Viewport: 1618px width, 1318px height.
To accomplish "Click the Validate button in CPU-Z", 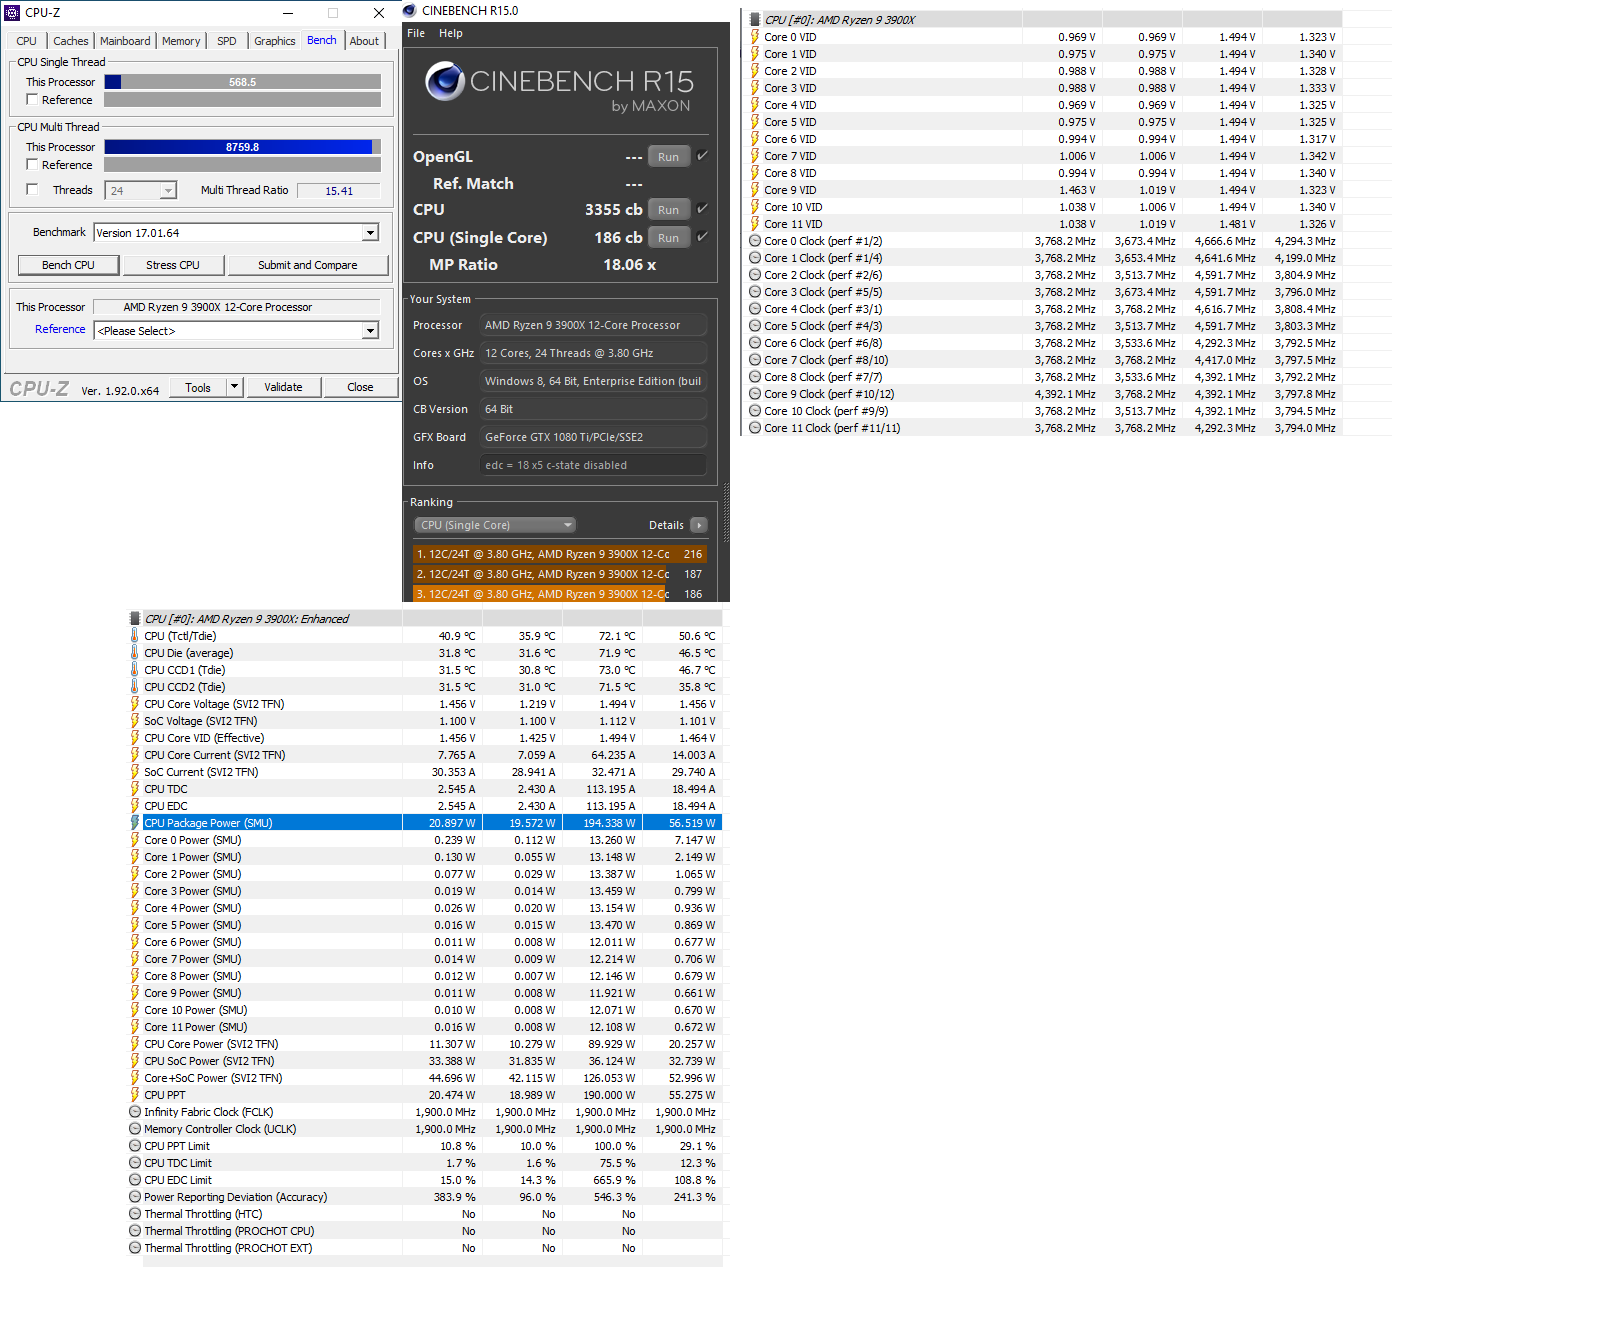I will coord(283,387).
